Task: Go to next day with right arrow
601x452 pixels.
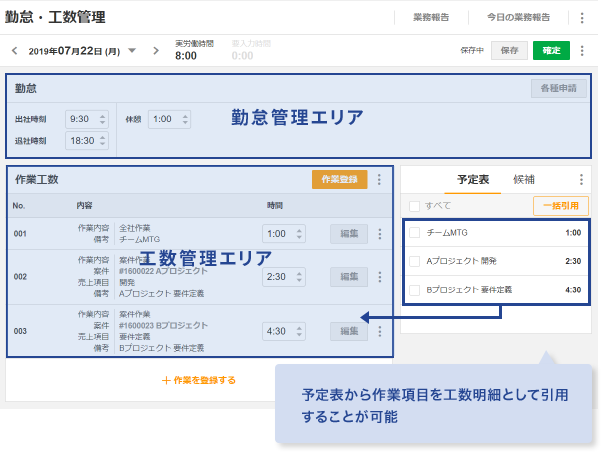Action: (156, 50)
